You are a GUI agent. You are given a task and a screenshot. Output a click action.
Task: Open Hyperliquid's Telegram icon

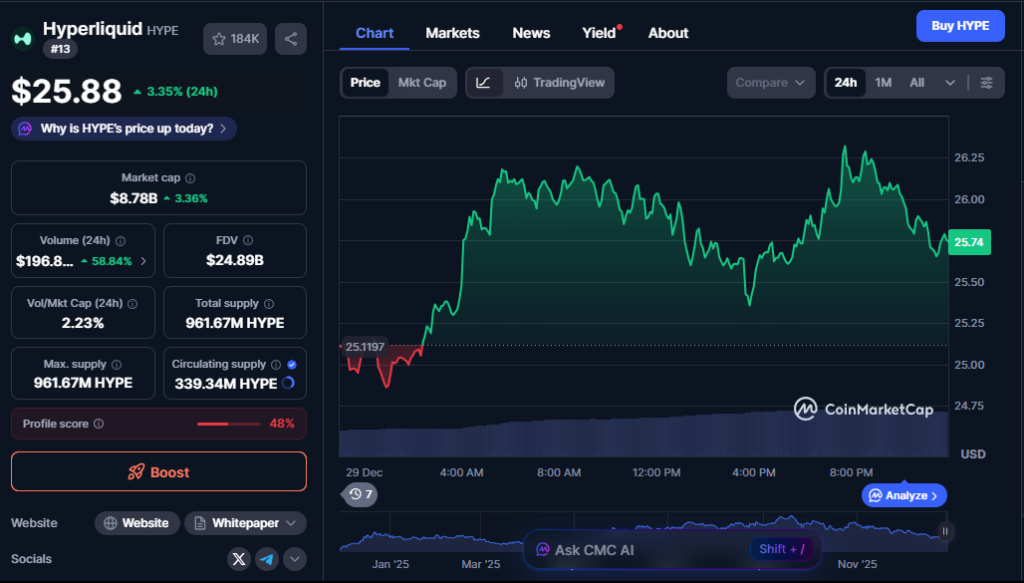pos(266,559)
